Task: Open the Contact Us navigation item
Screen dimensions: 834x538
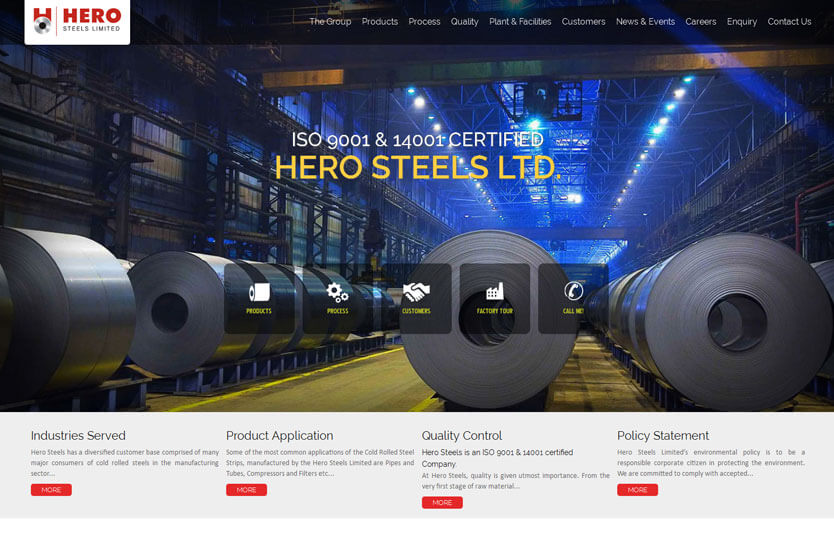Action: [x=789, y=22]
